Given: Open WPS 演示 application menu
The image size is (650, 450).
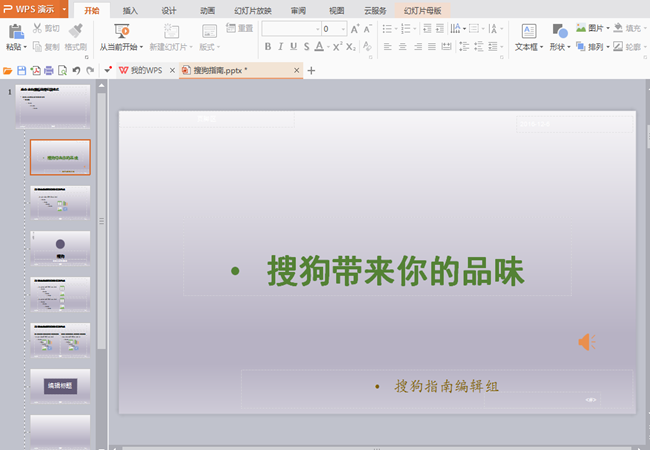Looking at the screenshot, I should pyautogui.click(x=34, y=9).
